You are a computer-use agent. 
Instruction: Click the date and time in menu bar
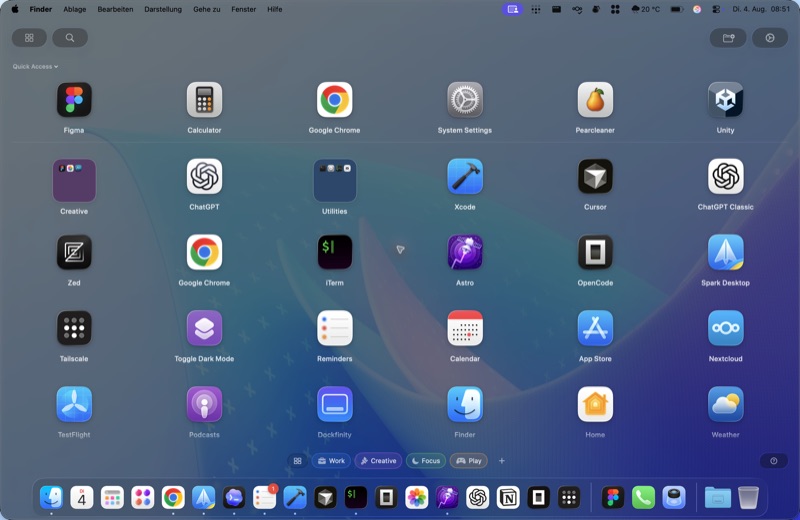click(761, 9)
